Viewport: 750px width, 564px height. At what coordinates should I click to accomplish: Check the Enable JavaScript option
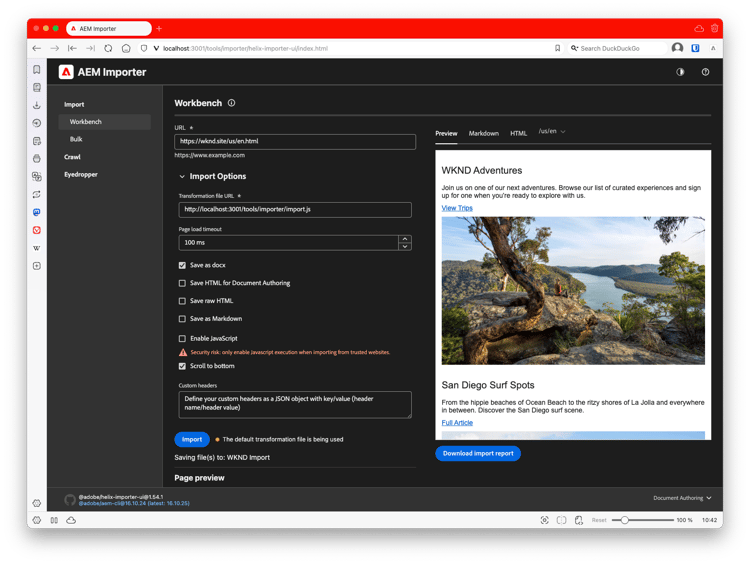click(x=182, y=339)
